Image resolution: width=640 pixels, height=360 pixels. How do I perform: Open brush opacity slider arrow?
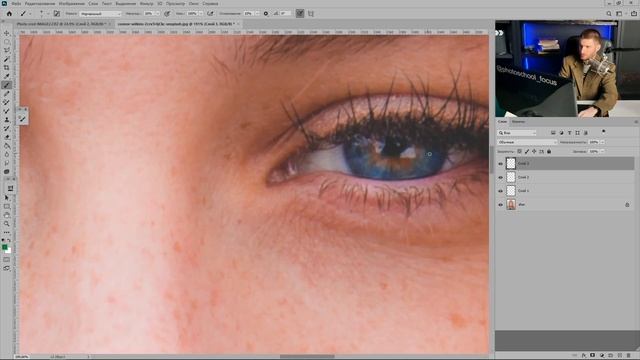click(158, 13)
